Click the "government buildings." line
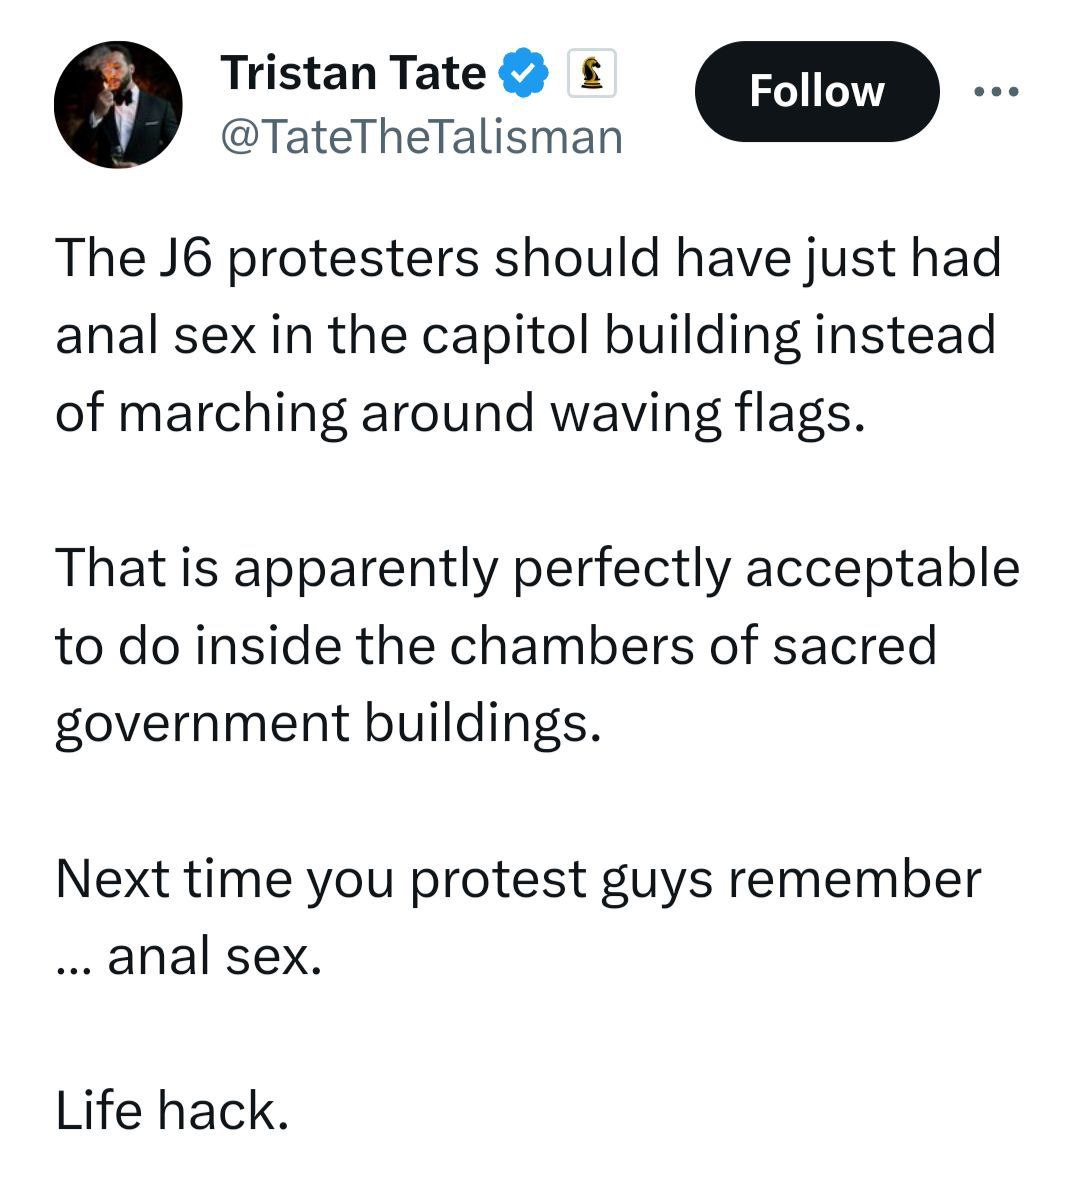 (328, 723)
